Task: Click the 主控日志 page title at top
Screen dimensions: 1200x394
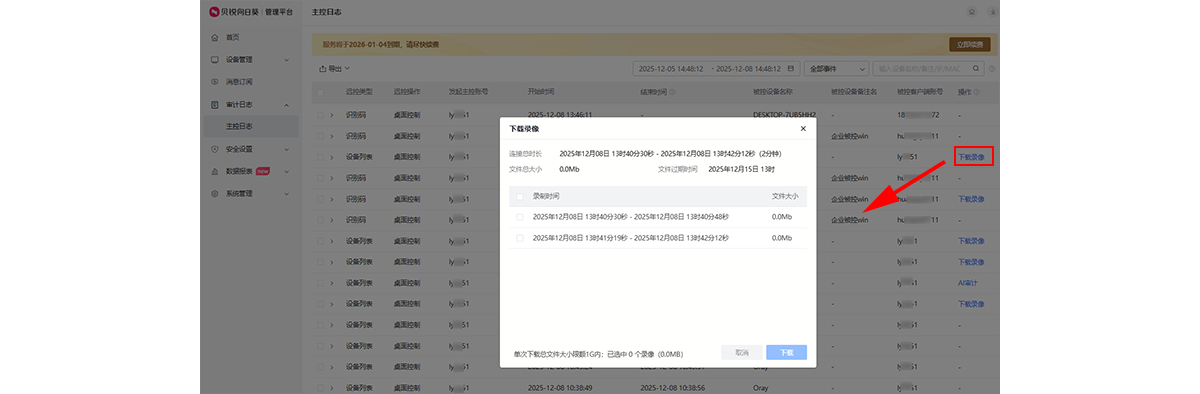Action: [327, 12]
